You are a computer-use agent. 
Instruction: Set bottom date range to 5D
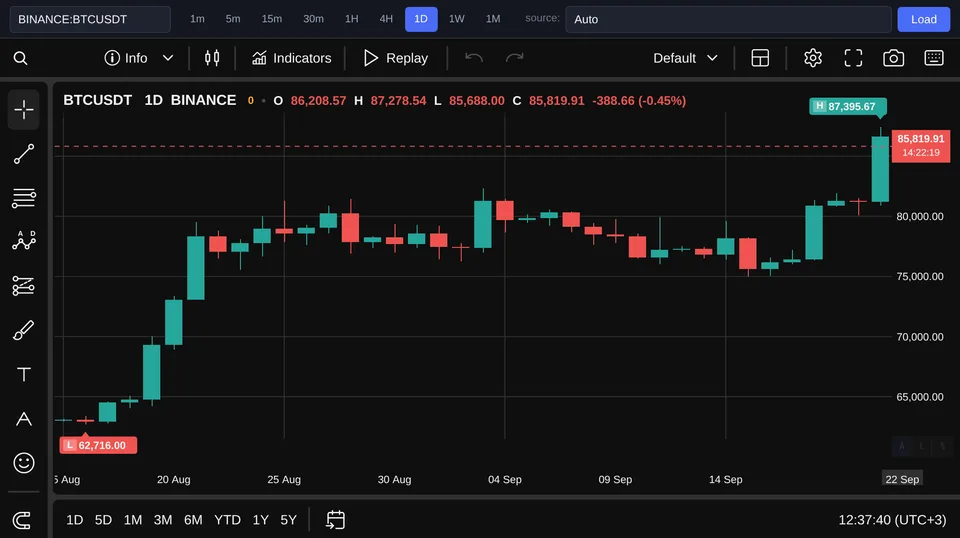(x=103, y=520)
